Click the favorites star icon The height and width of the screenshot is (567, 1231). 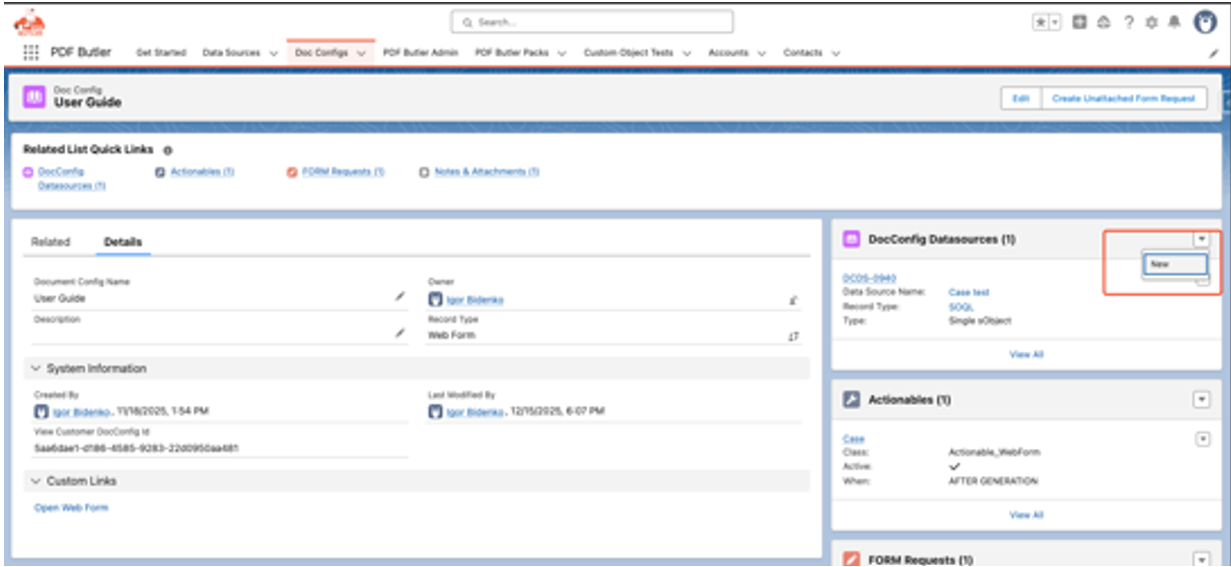click(x=1040, y=22)
